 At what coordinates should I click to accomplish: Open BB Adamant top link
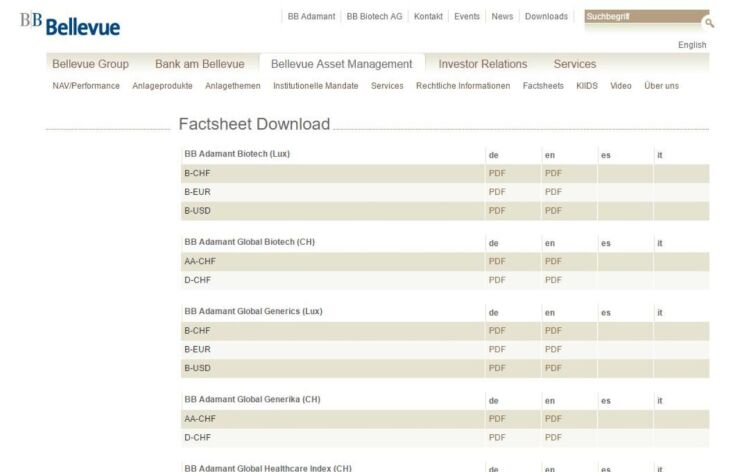click(x=311, y=16)
